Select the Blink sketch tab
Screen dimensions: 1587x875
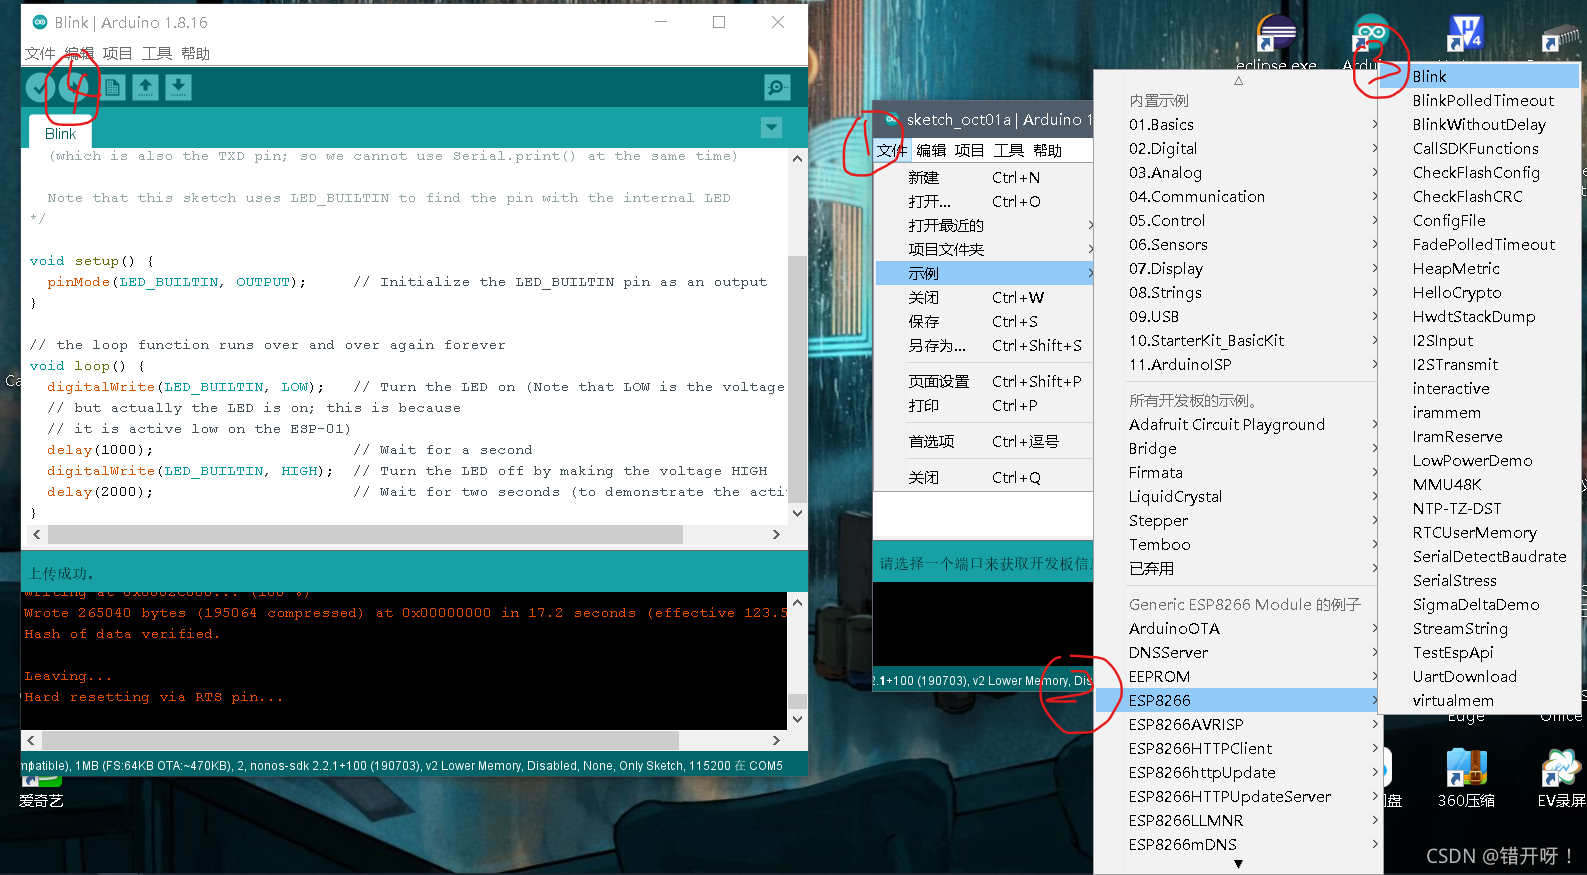pos(60,134)
